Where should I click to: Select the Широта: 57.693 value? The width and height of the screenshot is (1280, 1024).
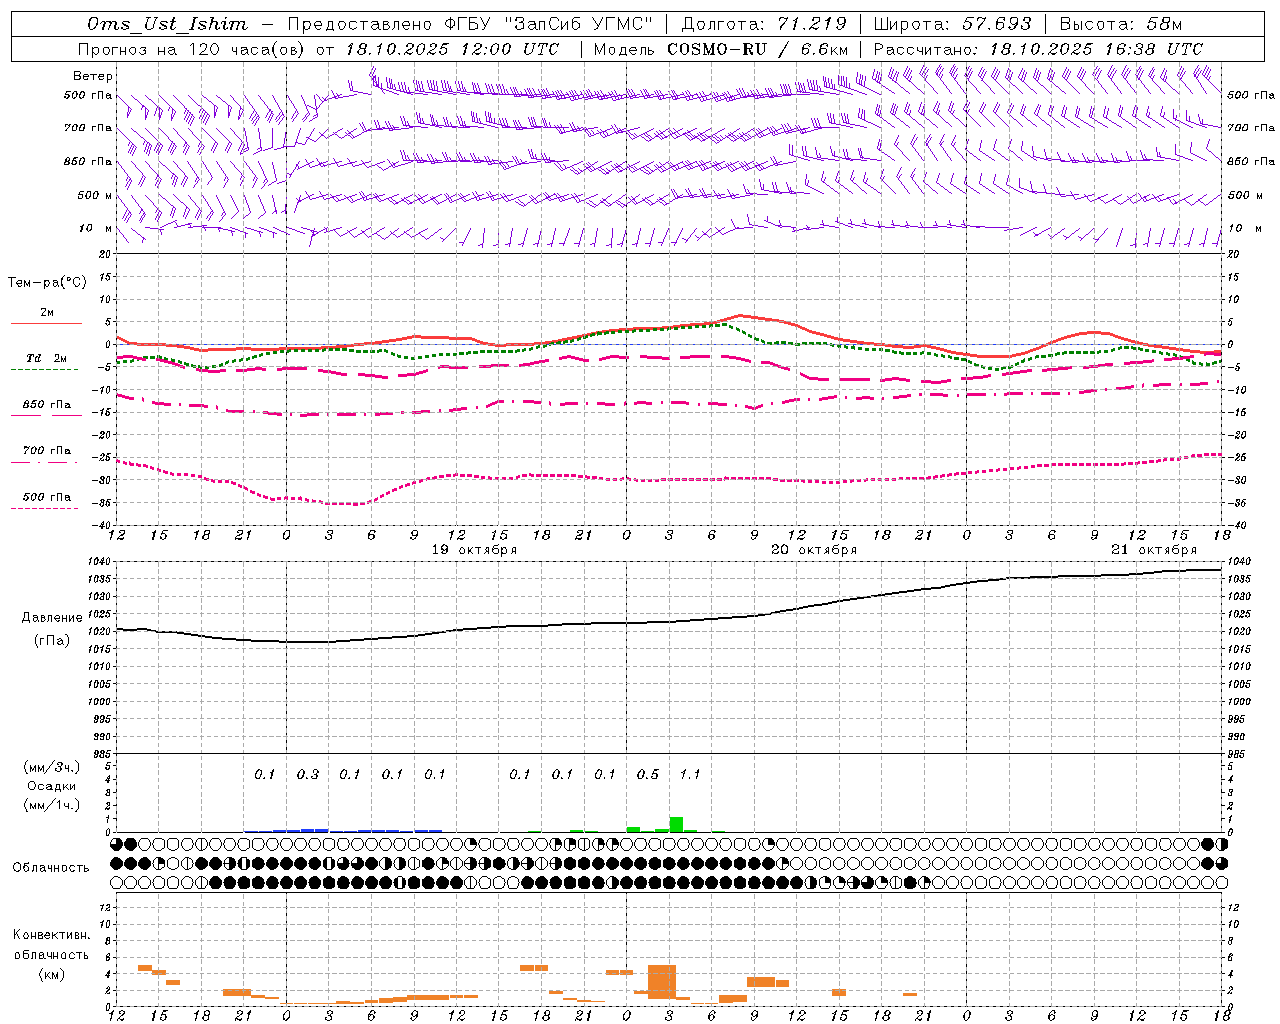(x=952, y=23)
